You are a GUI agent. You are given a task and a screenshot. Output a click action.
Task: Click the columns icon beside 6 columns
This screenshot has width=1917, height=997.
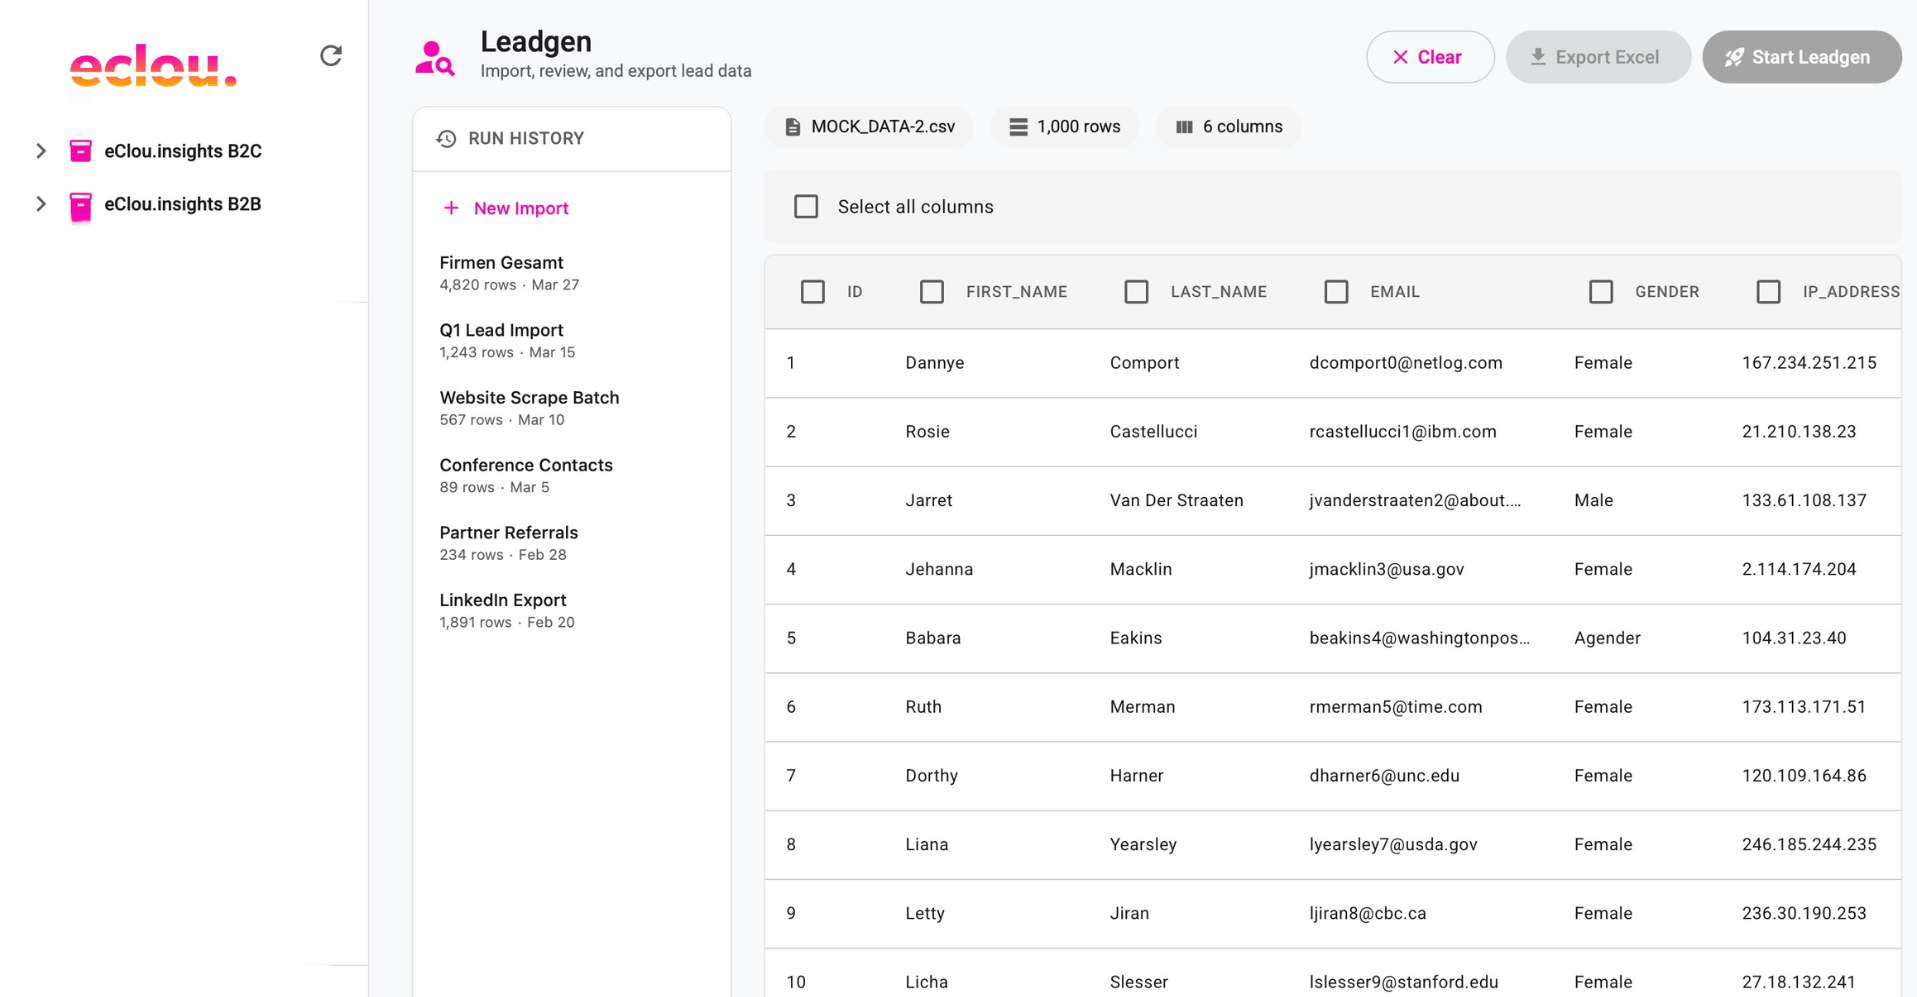[1184, 127]
